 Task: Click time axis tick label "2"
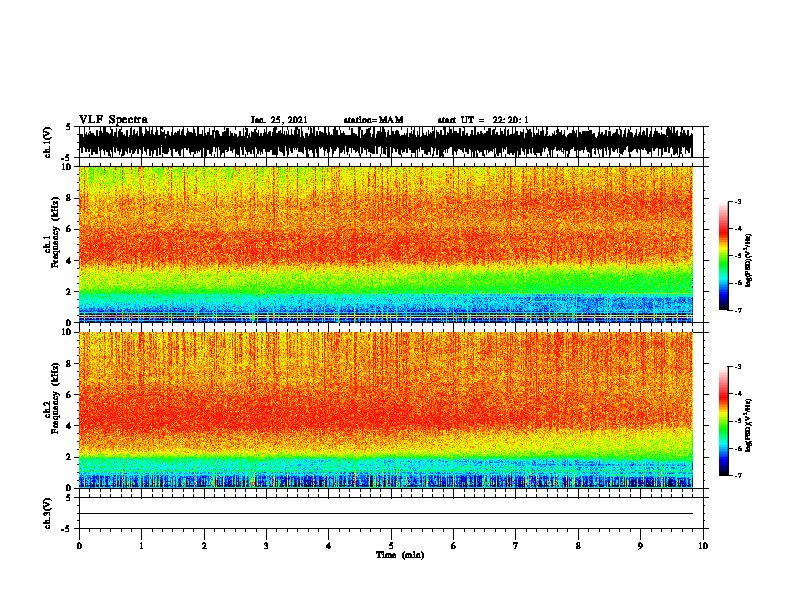point(204,545)
